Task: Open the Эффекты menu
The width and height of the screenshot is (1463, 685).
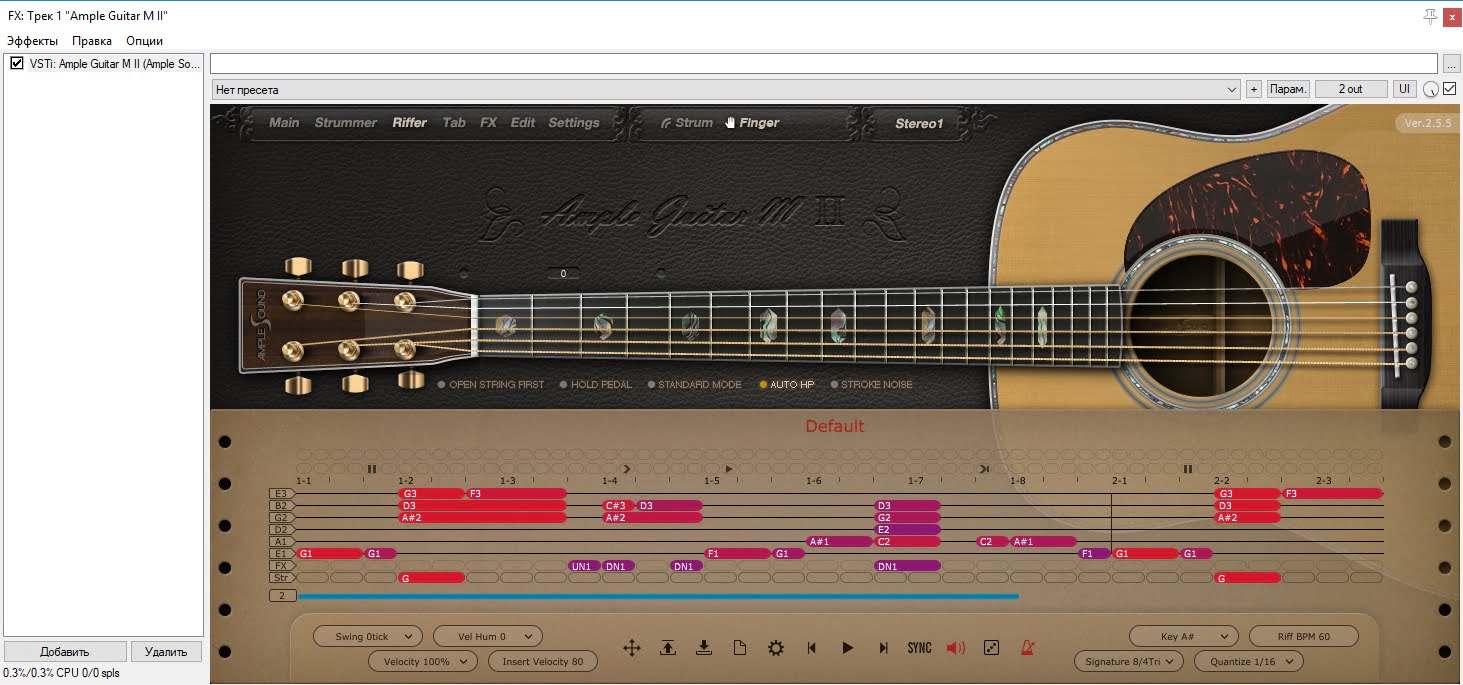Action: point(32,41)
